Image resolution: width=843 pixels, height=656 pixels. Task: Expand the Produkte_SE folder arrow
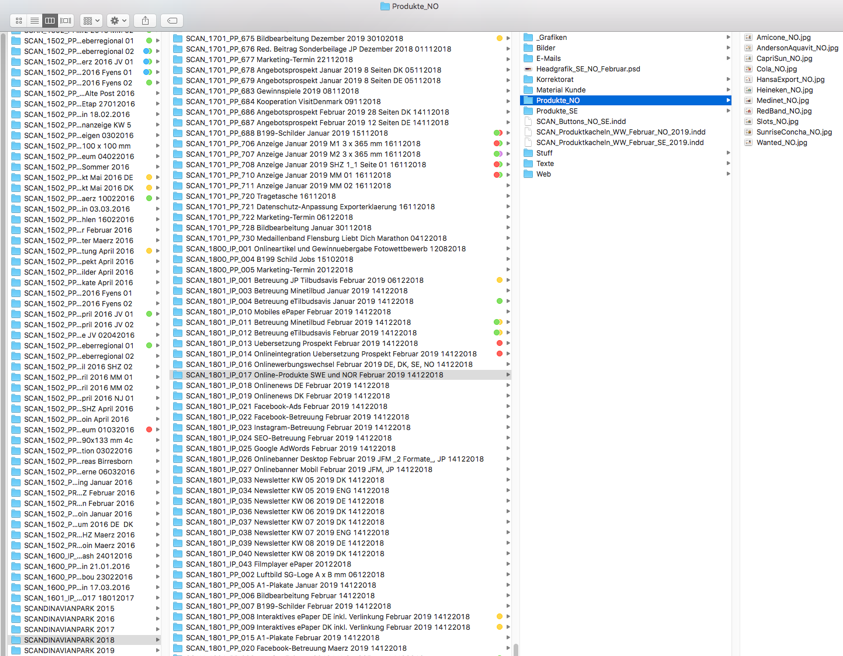(x=728, y=111)
